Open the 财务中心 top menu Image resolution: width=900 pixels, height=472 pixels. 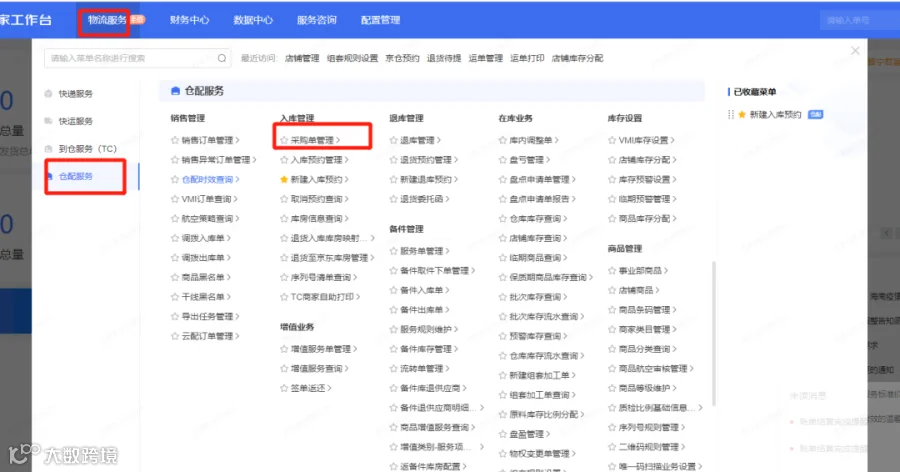(189, 20)
